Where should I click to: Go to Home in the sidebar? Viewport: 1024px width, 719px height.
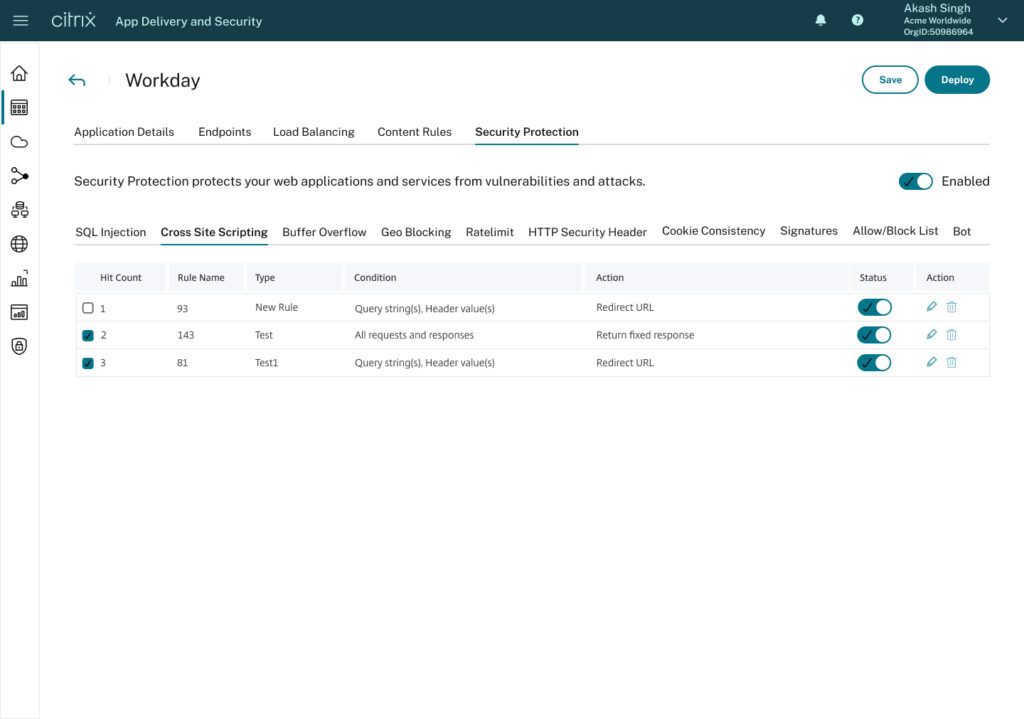click(19, 73)
